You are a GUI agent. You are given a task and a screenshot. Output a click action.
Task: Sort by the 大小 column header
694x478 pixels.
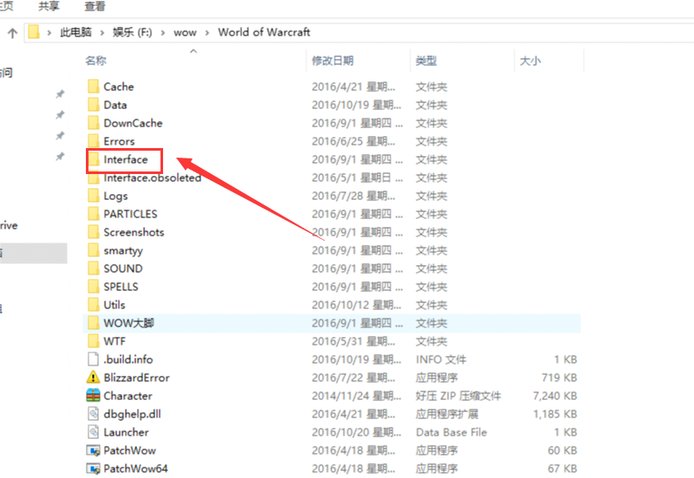(529, 61)
